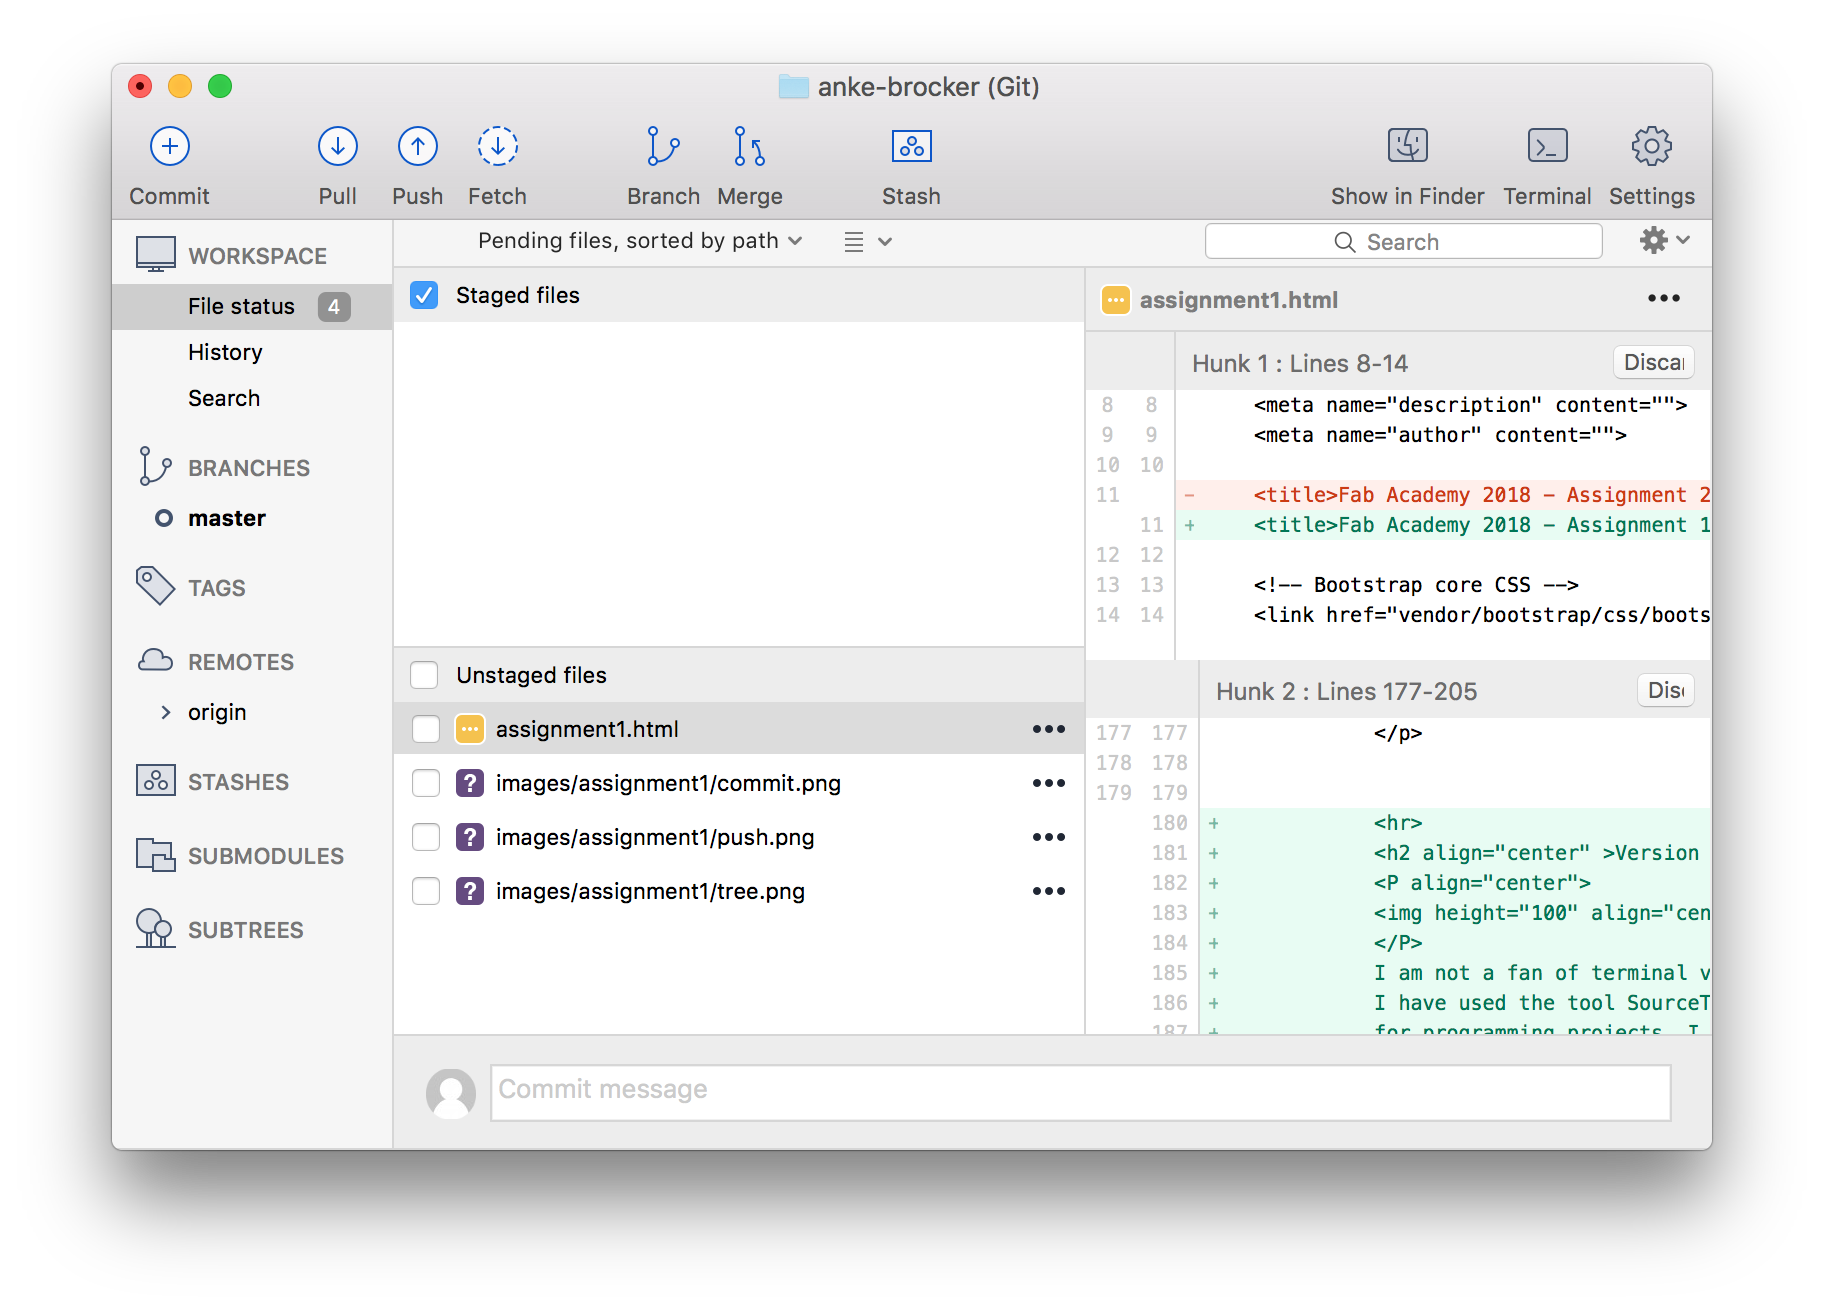Click the WORKSPACE section header

click(257, 256)
